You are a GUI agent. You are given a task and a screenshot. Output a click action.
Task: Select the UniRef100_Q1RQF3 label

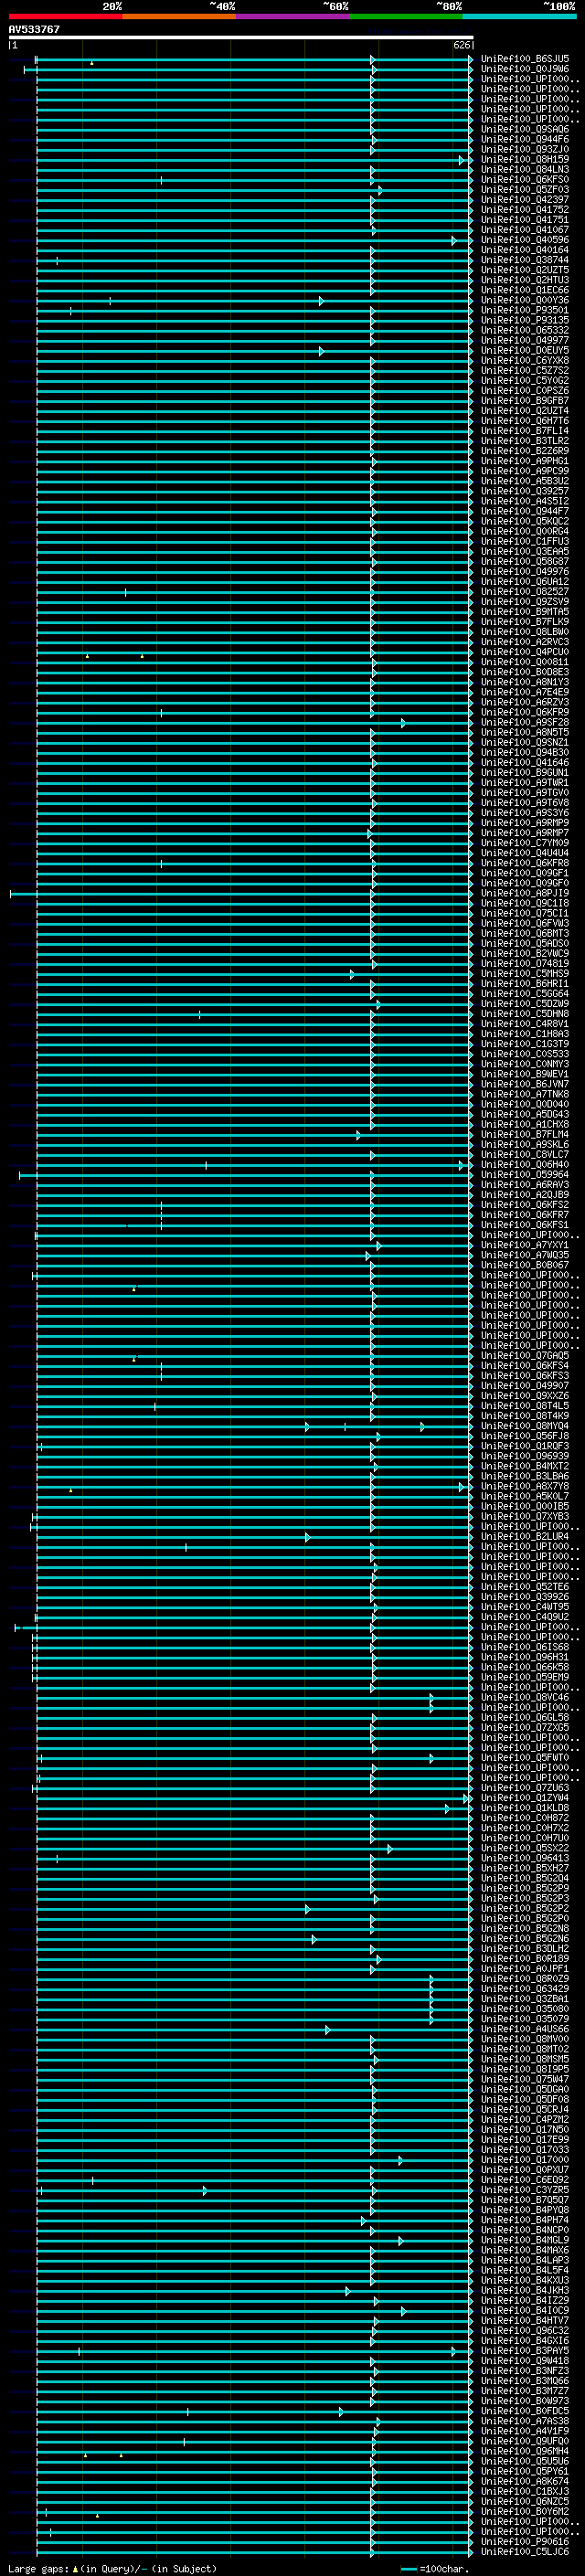click(525, 1446)
